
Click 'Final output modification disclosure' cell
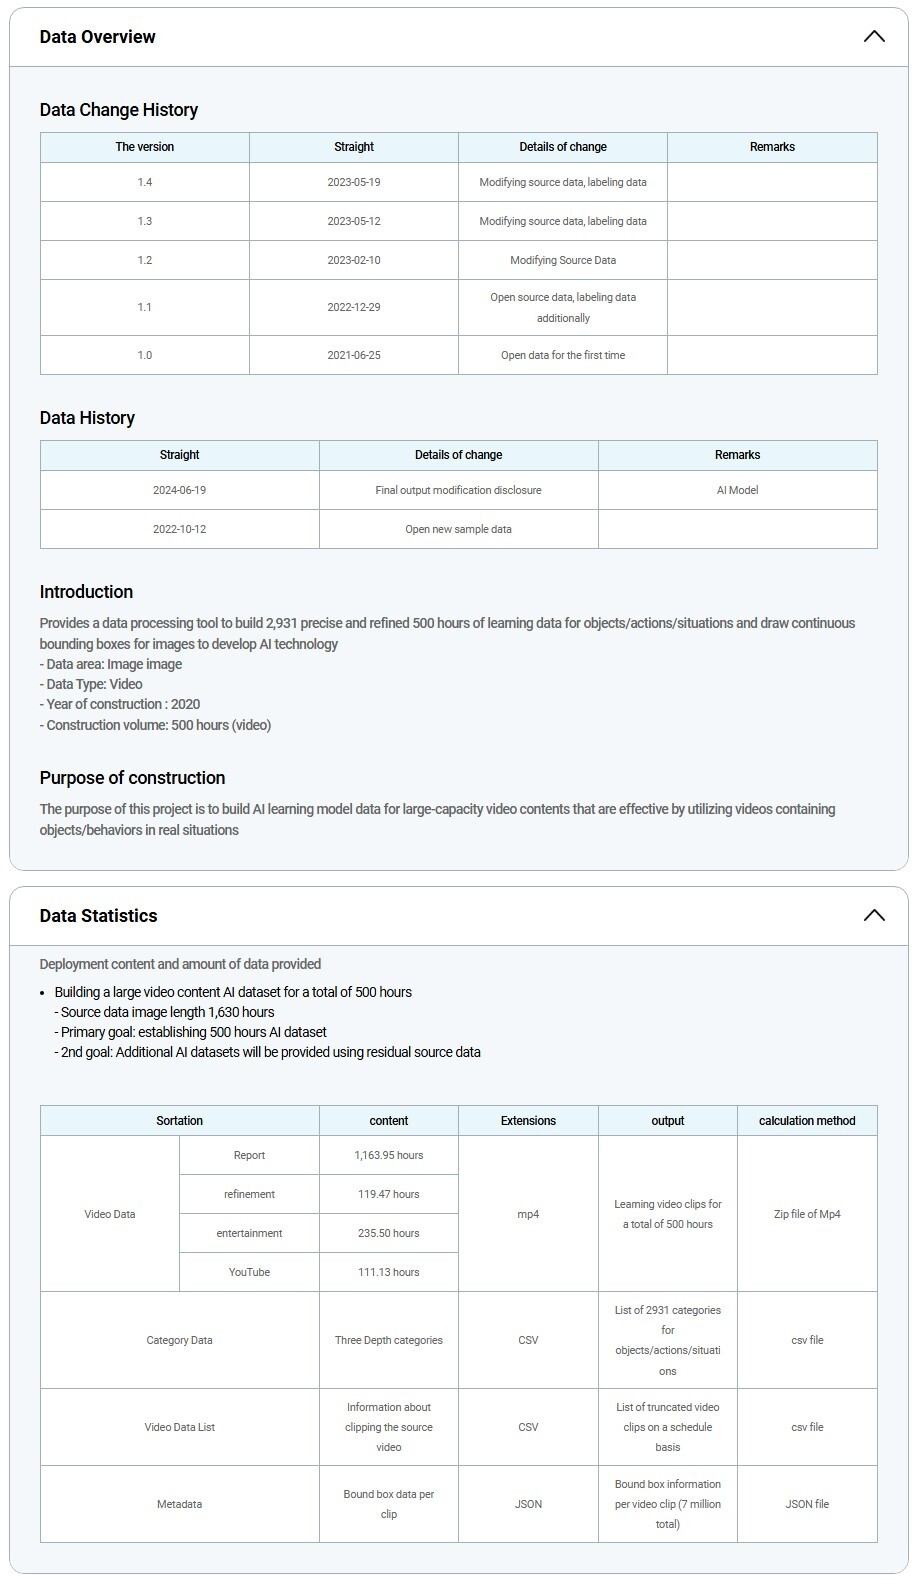(458, 490)
